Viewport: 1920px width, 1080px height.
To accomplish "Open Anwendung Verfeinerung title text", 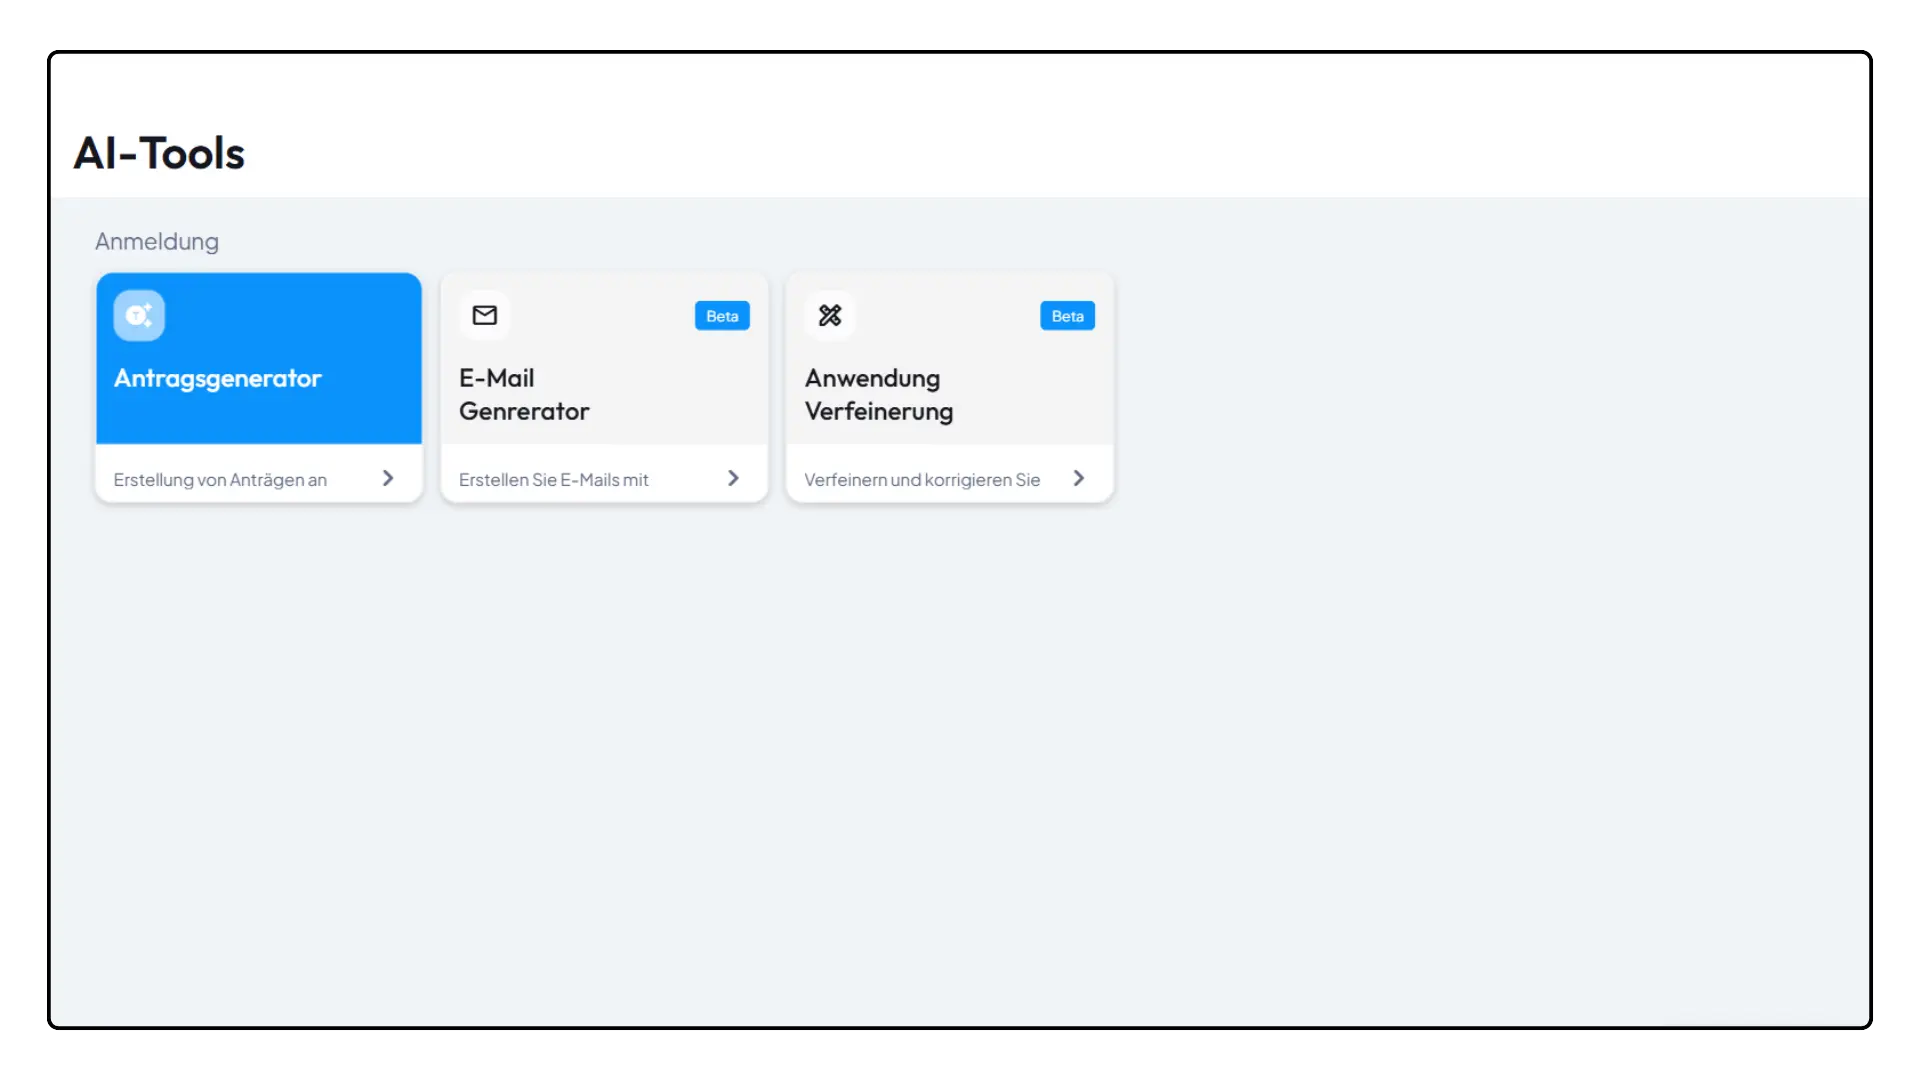I will (878, 395).
